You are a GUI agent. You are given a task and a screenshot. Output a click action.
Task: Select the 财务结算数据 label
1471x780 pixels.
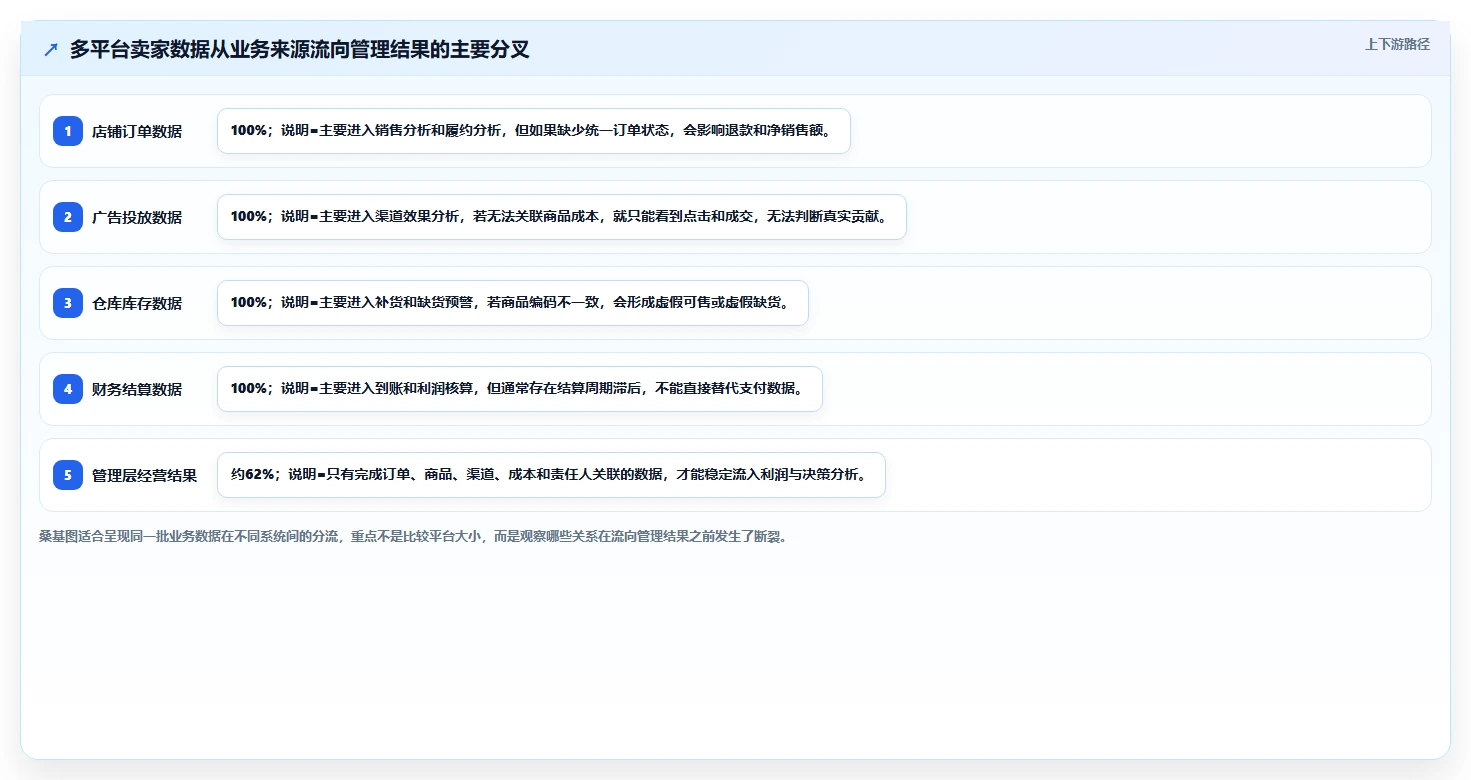137,389
